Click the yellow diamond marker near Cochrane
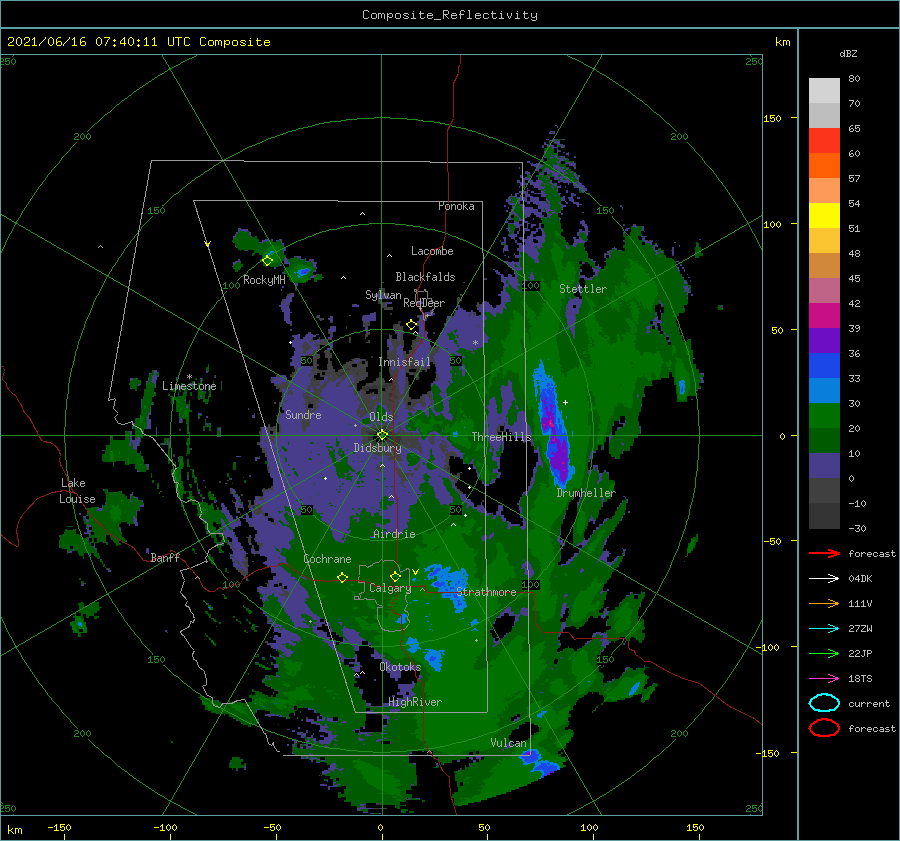This screenshot has height=841, width=900. 342,577
